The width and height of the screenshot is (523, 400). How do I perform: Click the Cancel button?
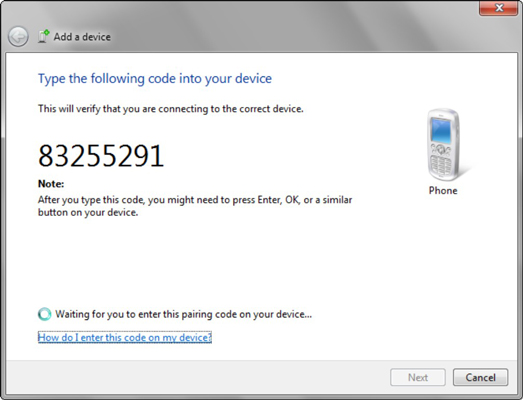tap(480, 377)
